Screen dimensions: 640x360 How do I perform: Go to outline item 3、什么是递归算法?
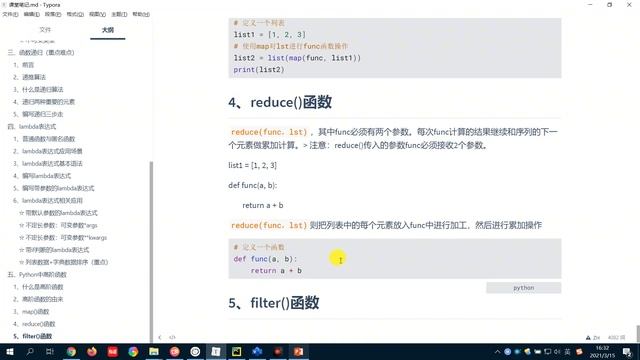(38, 89)
